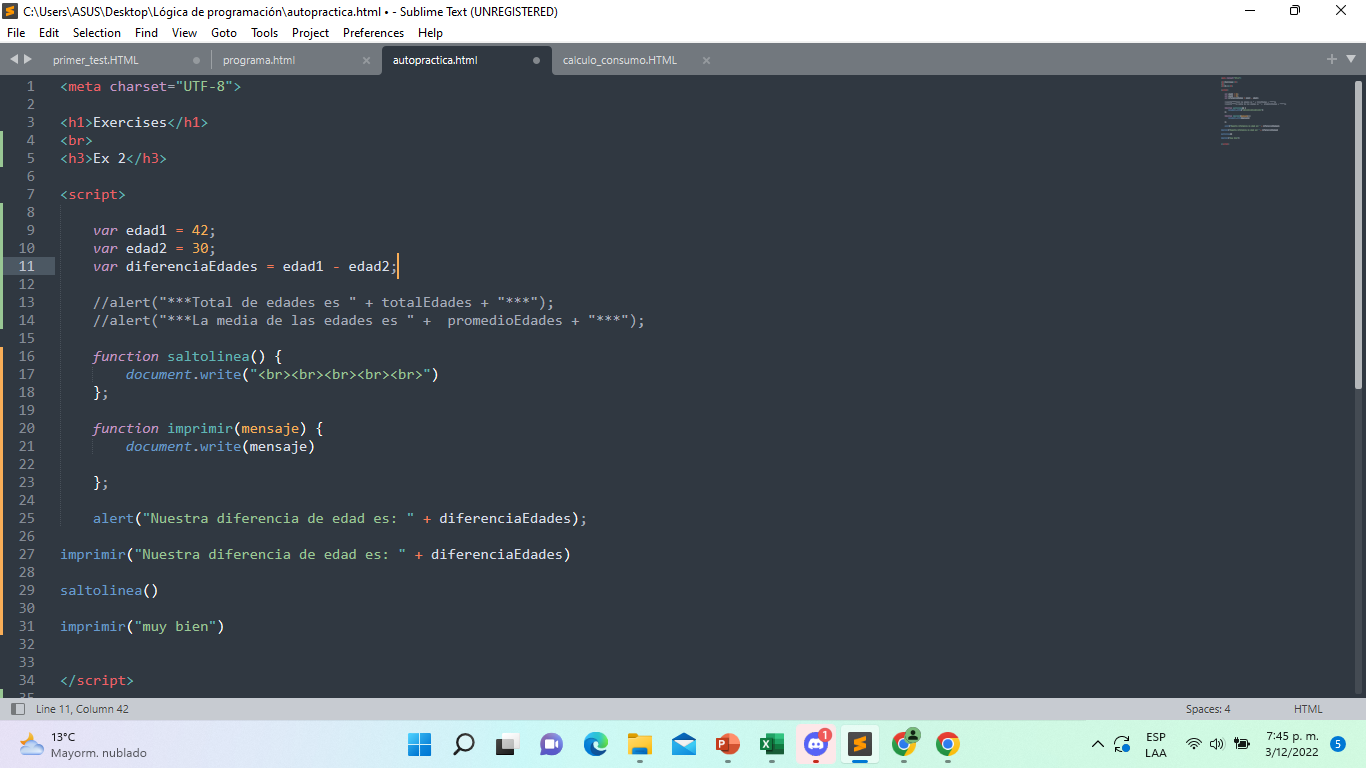Open the Goto menu

coord(224,33)
